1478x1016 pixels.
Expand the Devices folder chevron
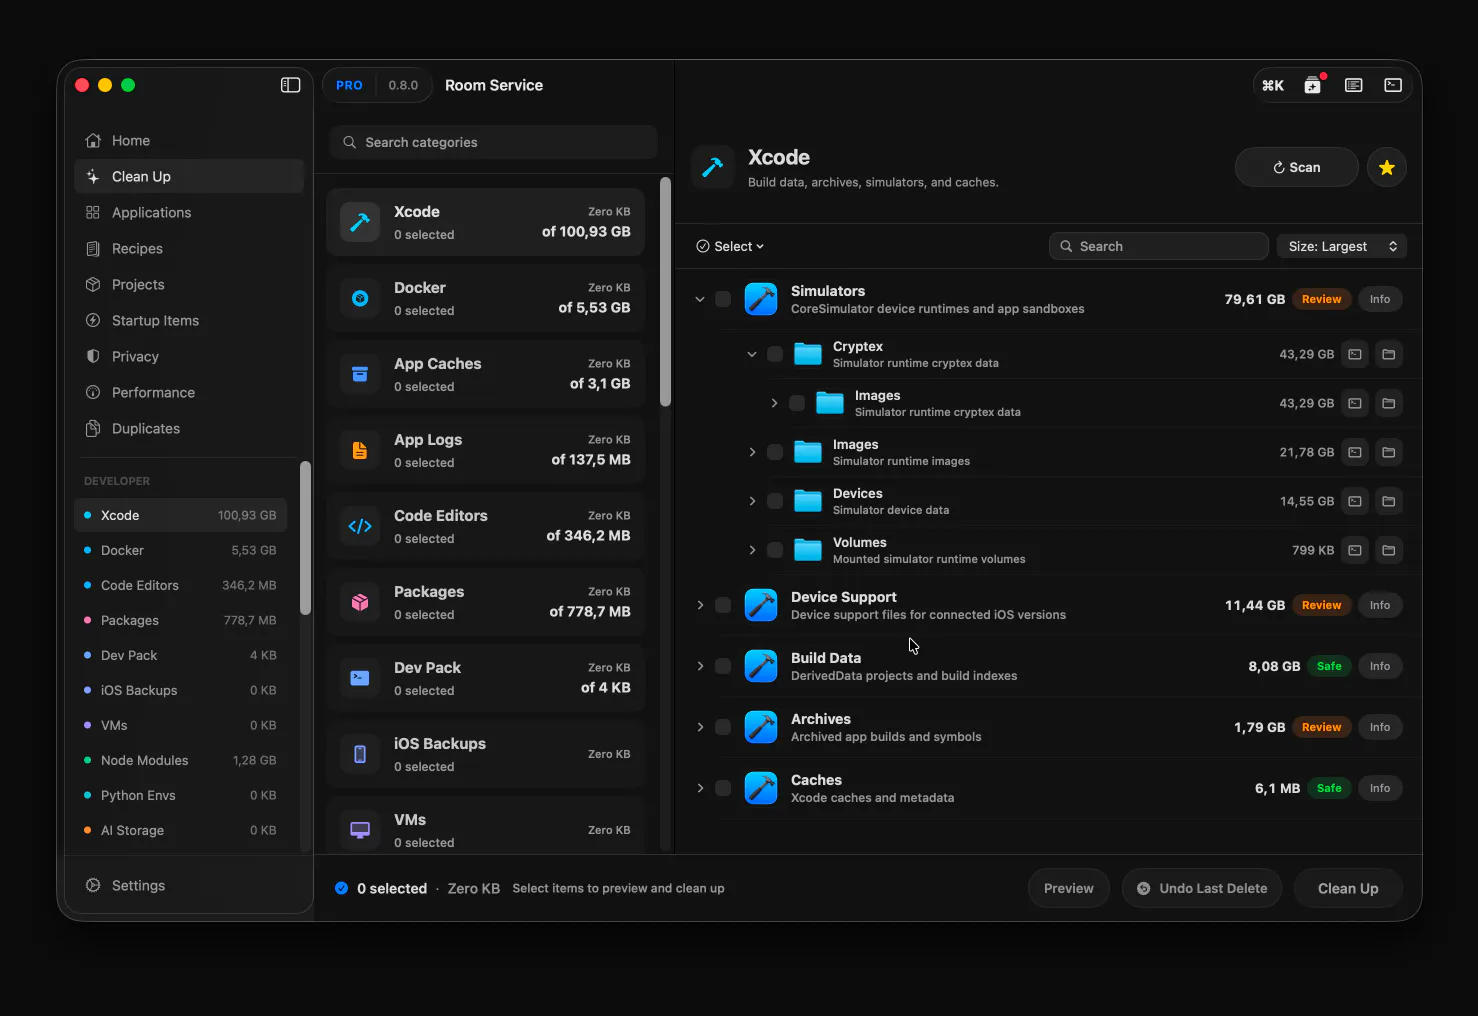pos(752,501)
